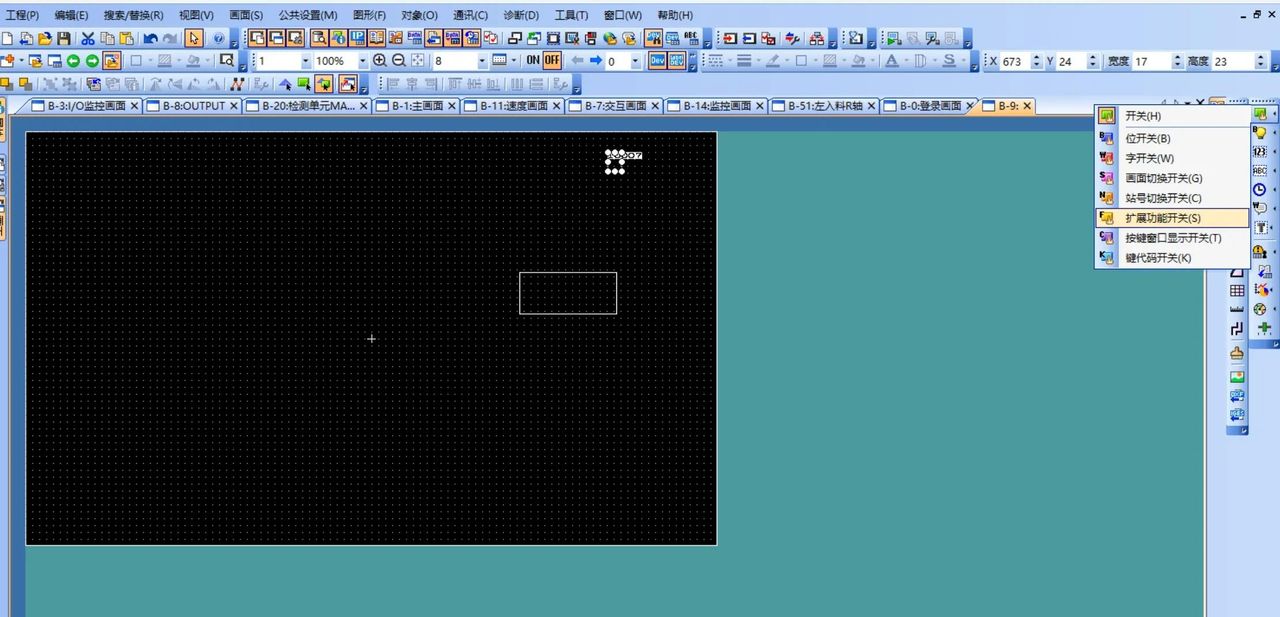Click the Cut scissors icon
The image size is (1280, 617).
88,38
